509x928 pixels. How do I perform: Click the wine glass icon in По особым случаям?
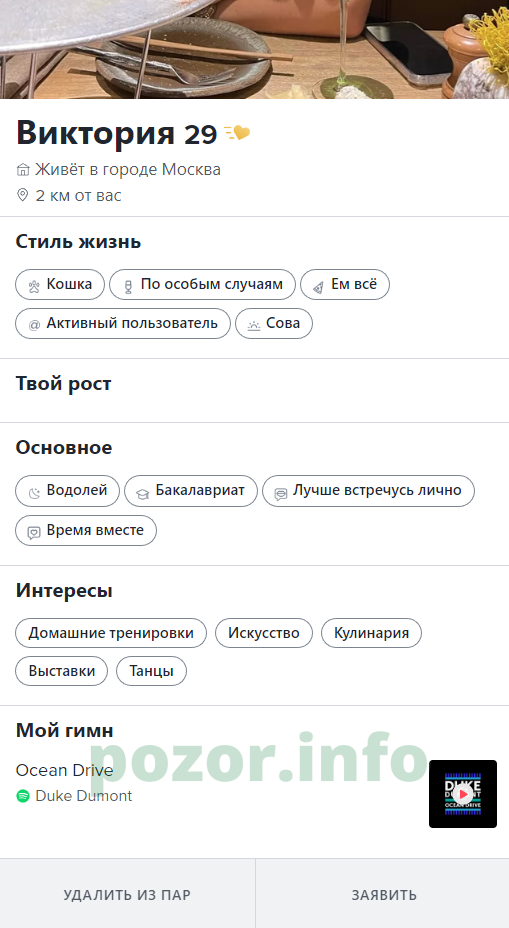[x=128, y=287]
